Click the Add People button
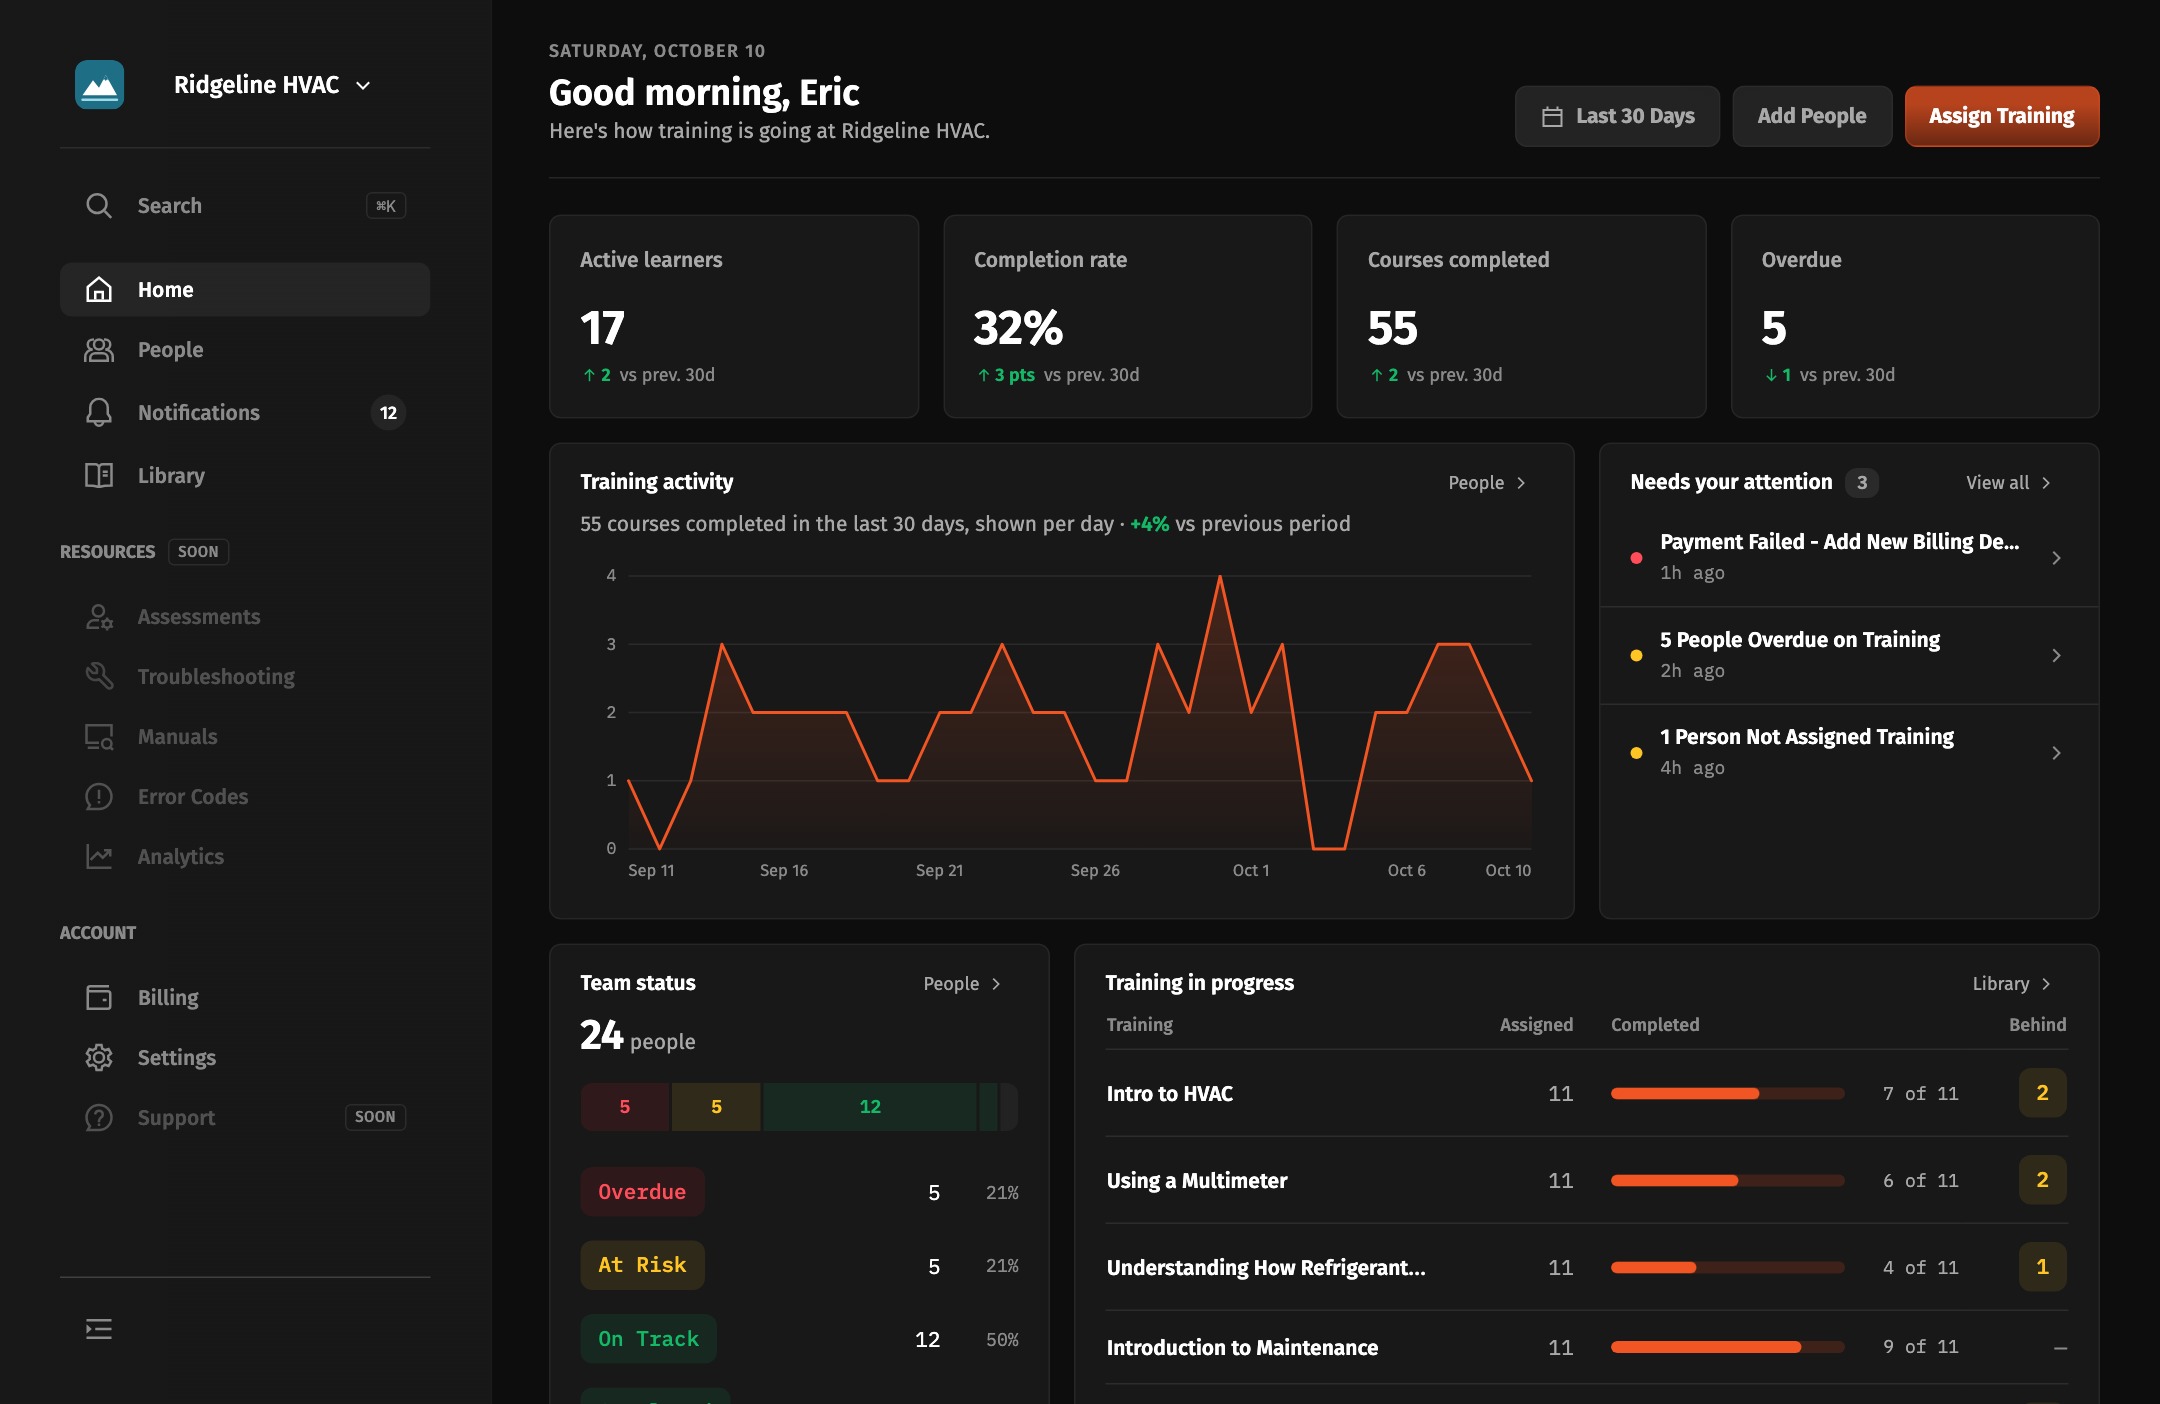This screenshot has height=1404, width=2160. pos(1812,117)
